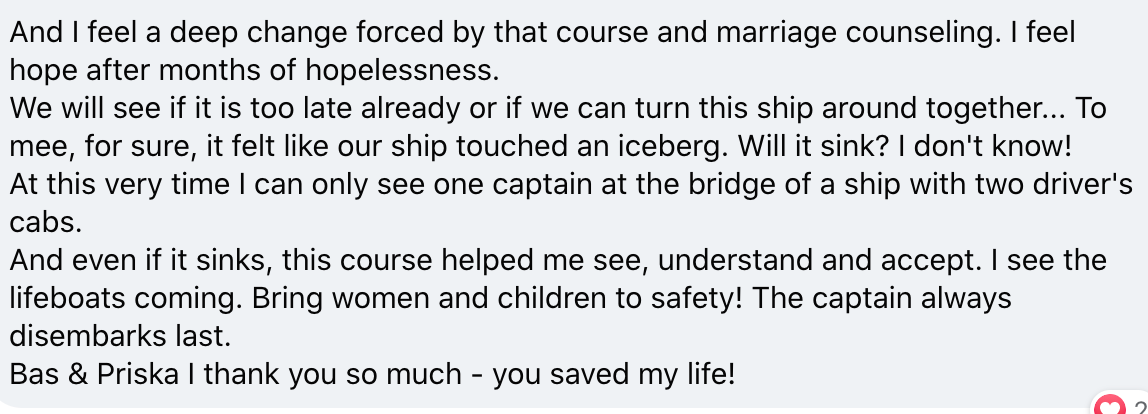
Task: Open the red heart love reaction icon
Action: pyautogui.click(x=1111, y=406)
